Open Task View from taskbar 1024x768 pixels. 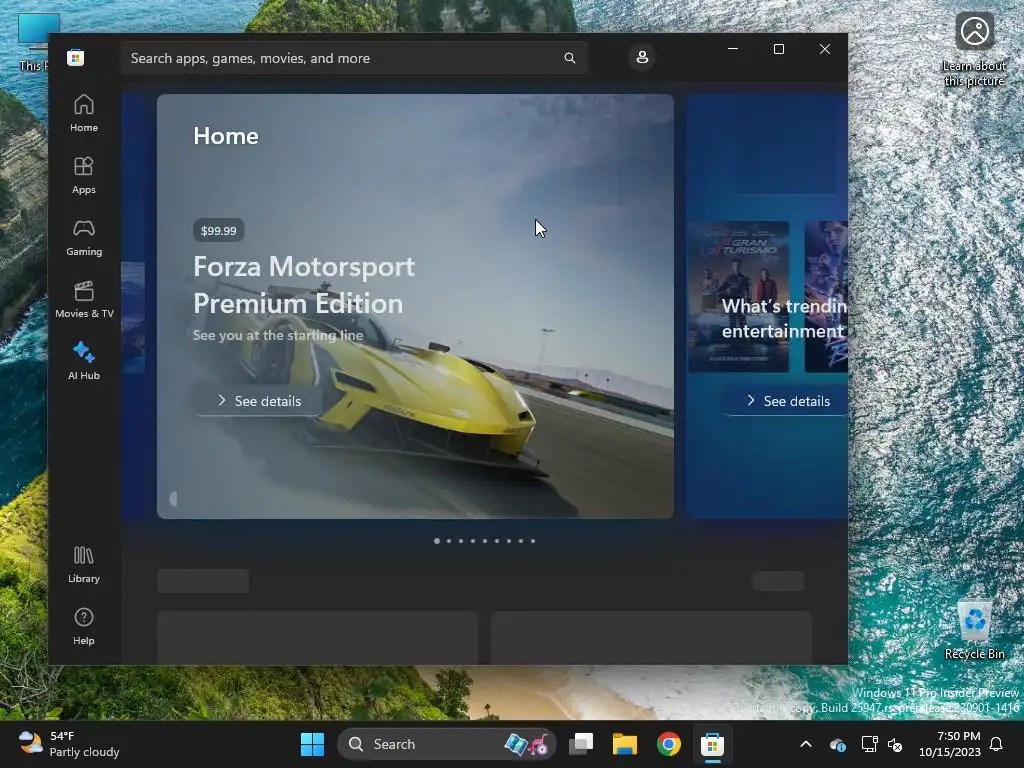click(x=581, y=744)
